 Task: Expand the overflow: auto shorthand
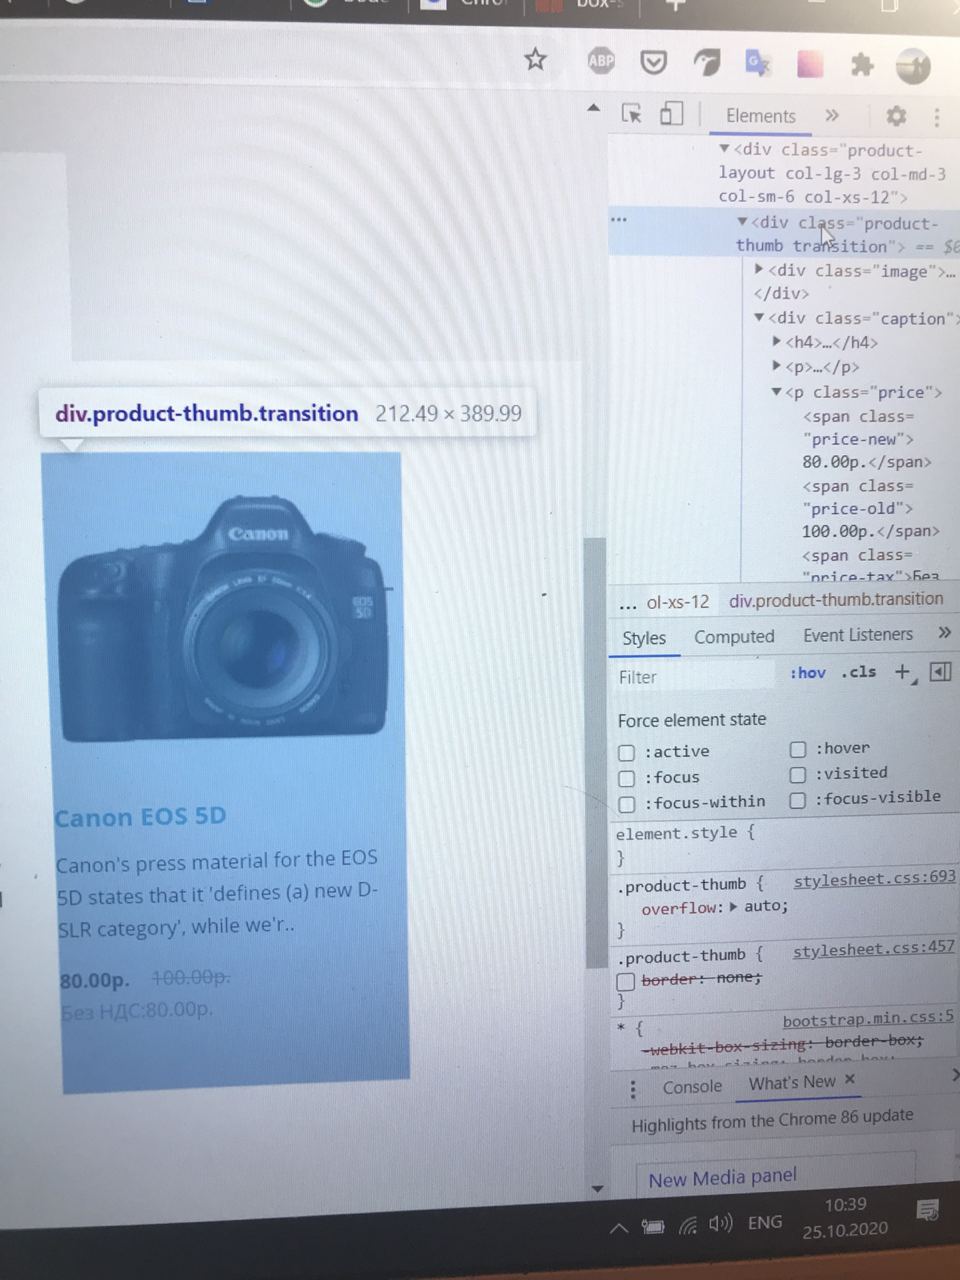tap(733, 907)
